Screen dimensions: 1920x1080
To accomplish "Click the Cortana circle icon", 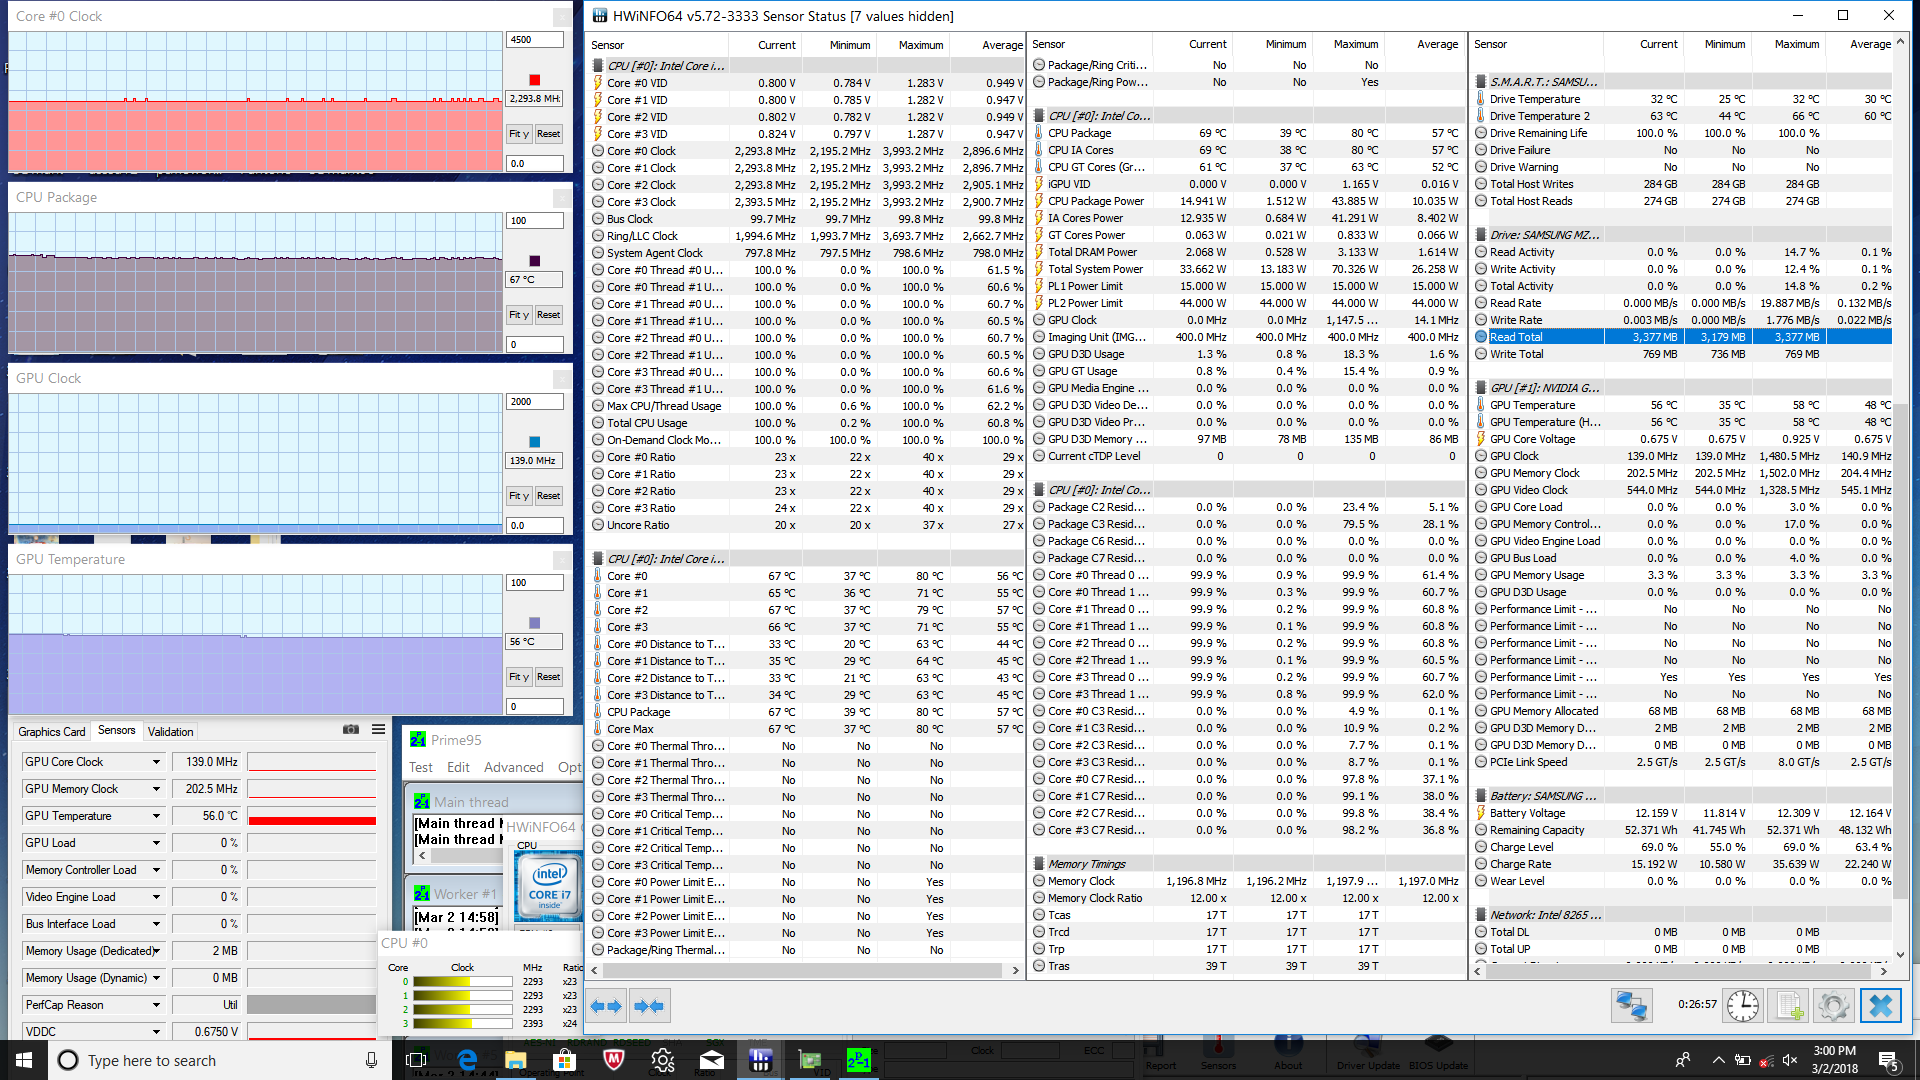I will pyautogui.click(x=68, y=1060).
